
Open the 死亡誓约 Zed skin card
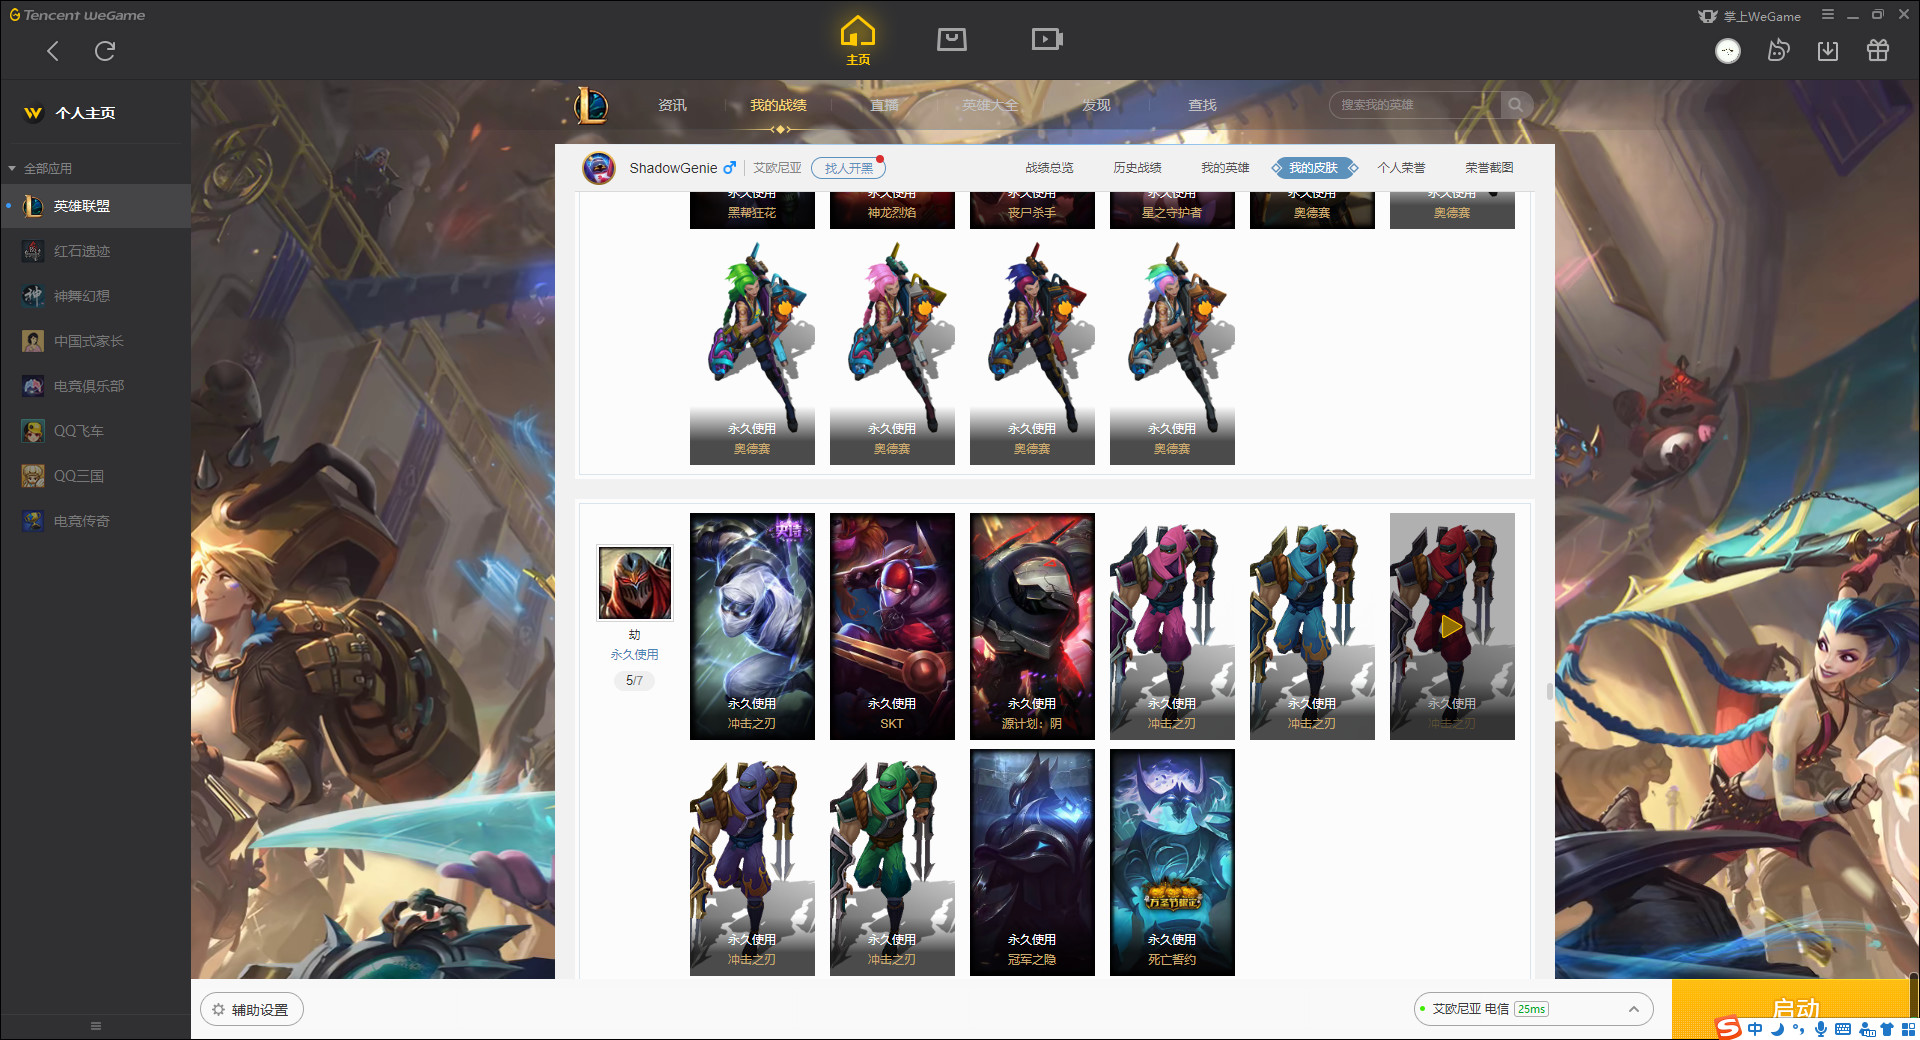pos(1172,862)
